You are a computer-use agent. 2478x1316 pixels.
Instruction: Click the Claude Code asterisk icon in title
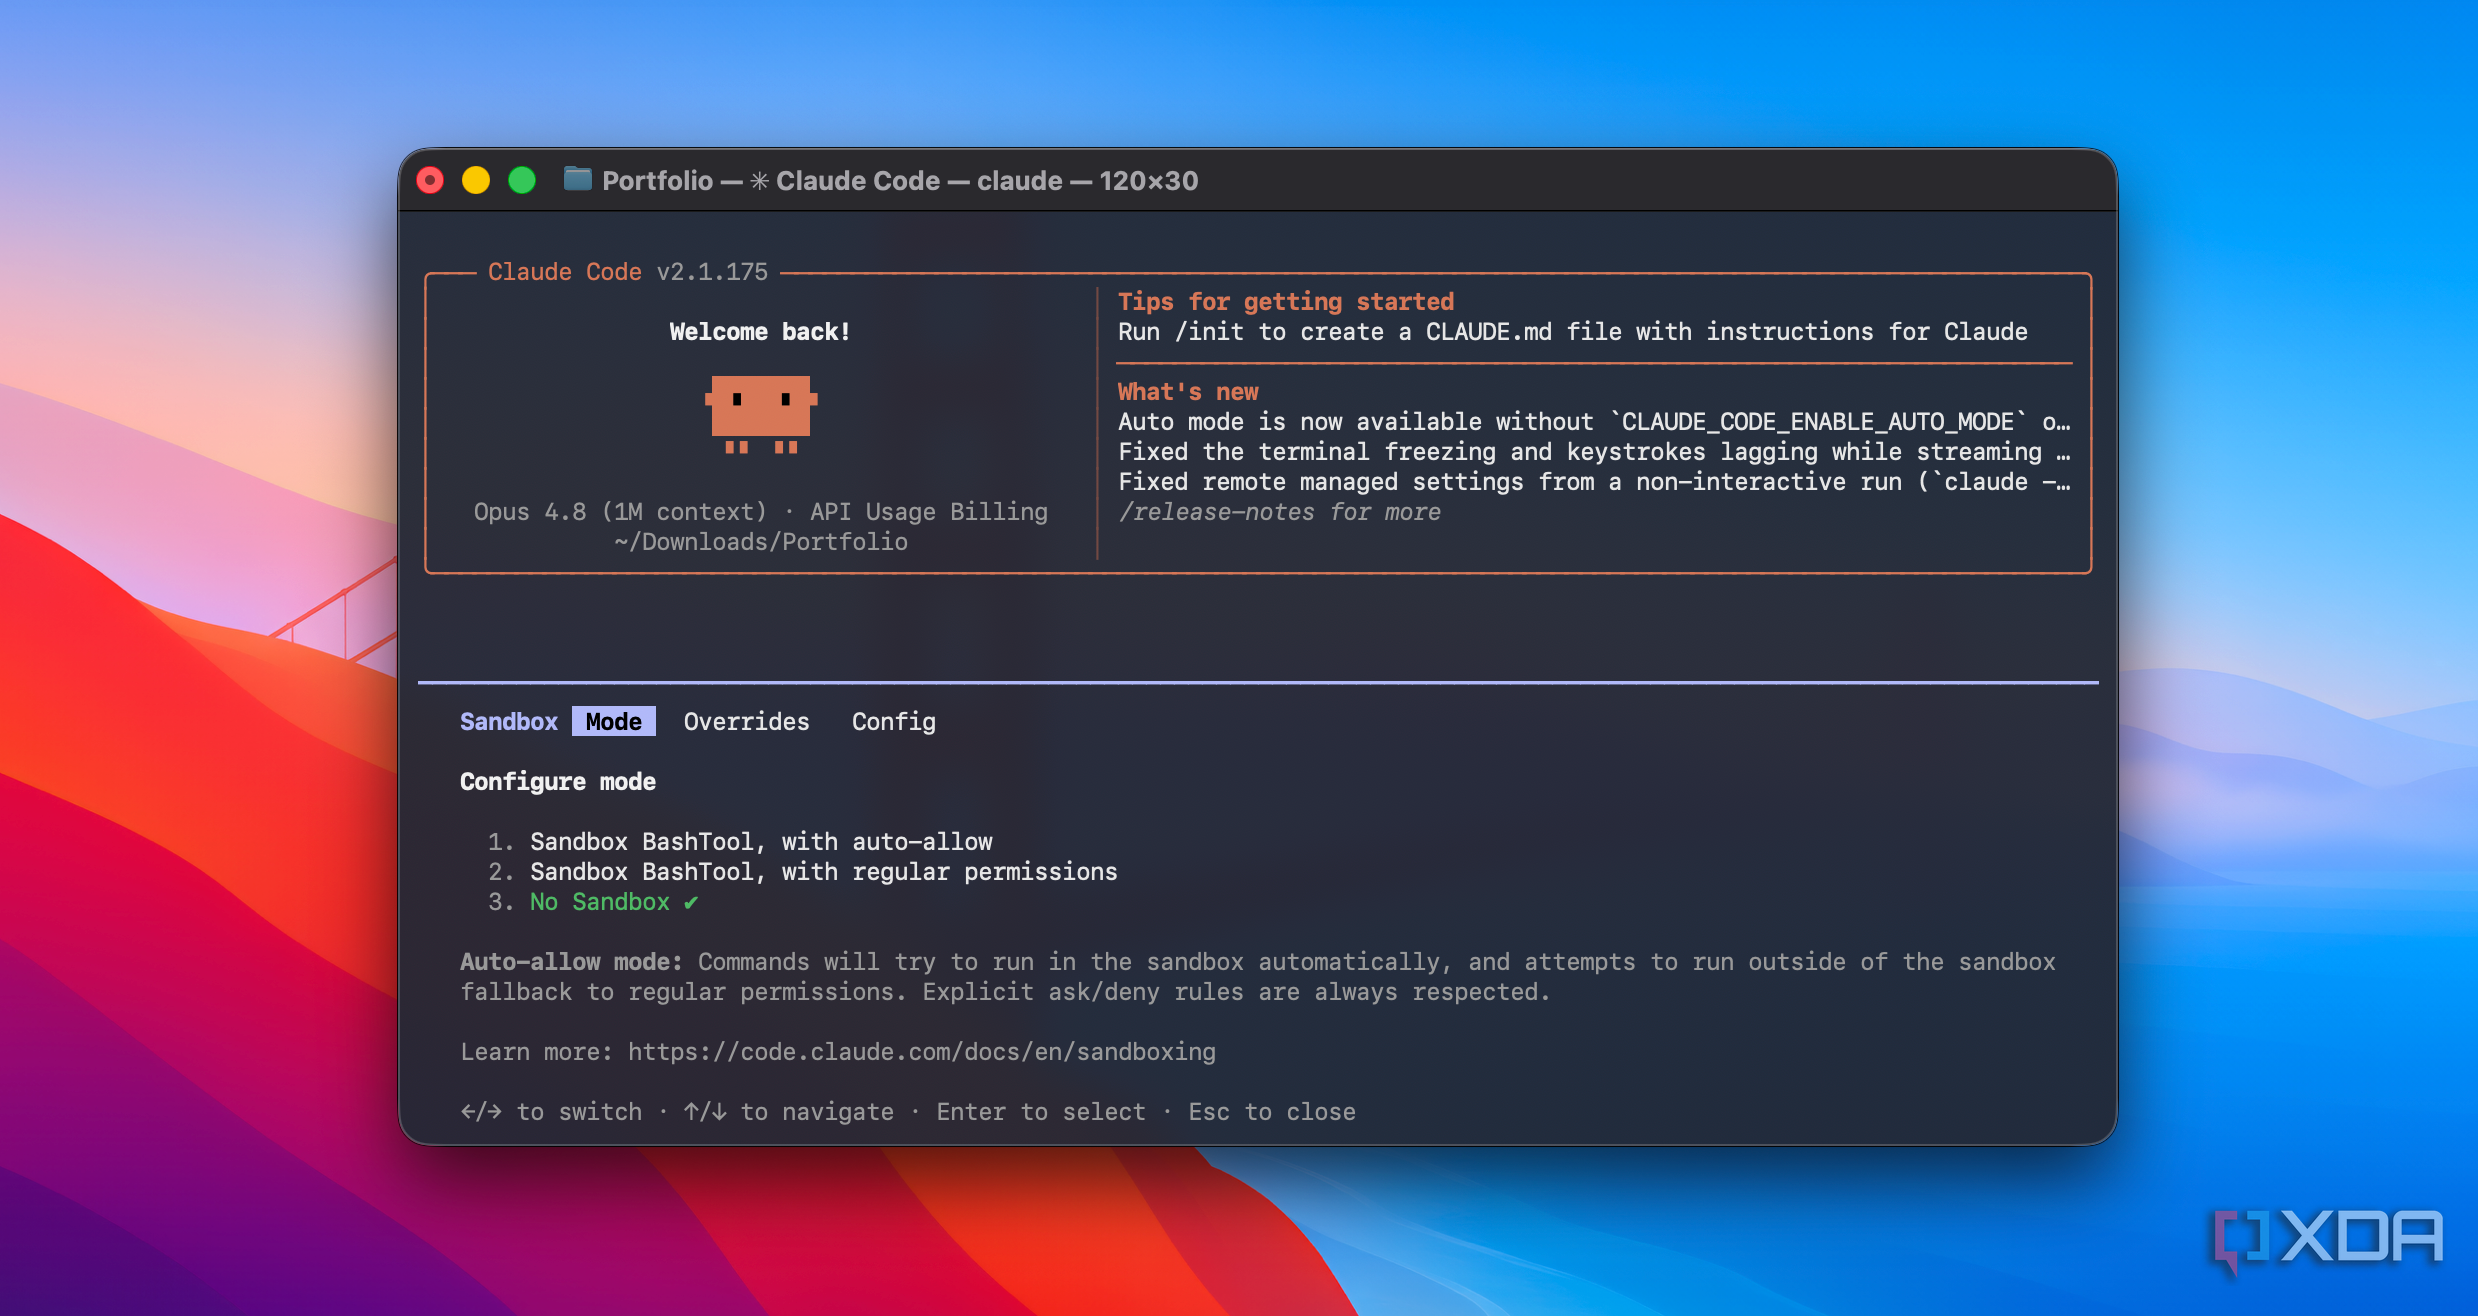(x=759, y=181)
